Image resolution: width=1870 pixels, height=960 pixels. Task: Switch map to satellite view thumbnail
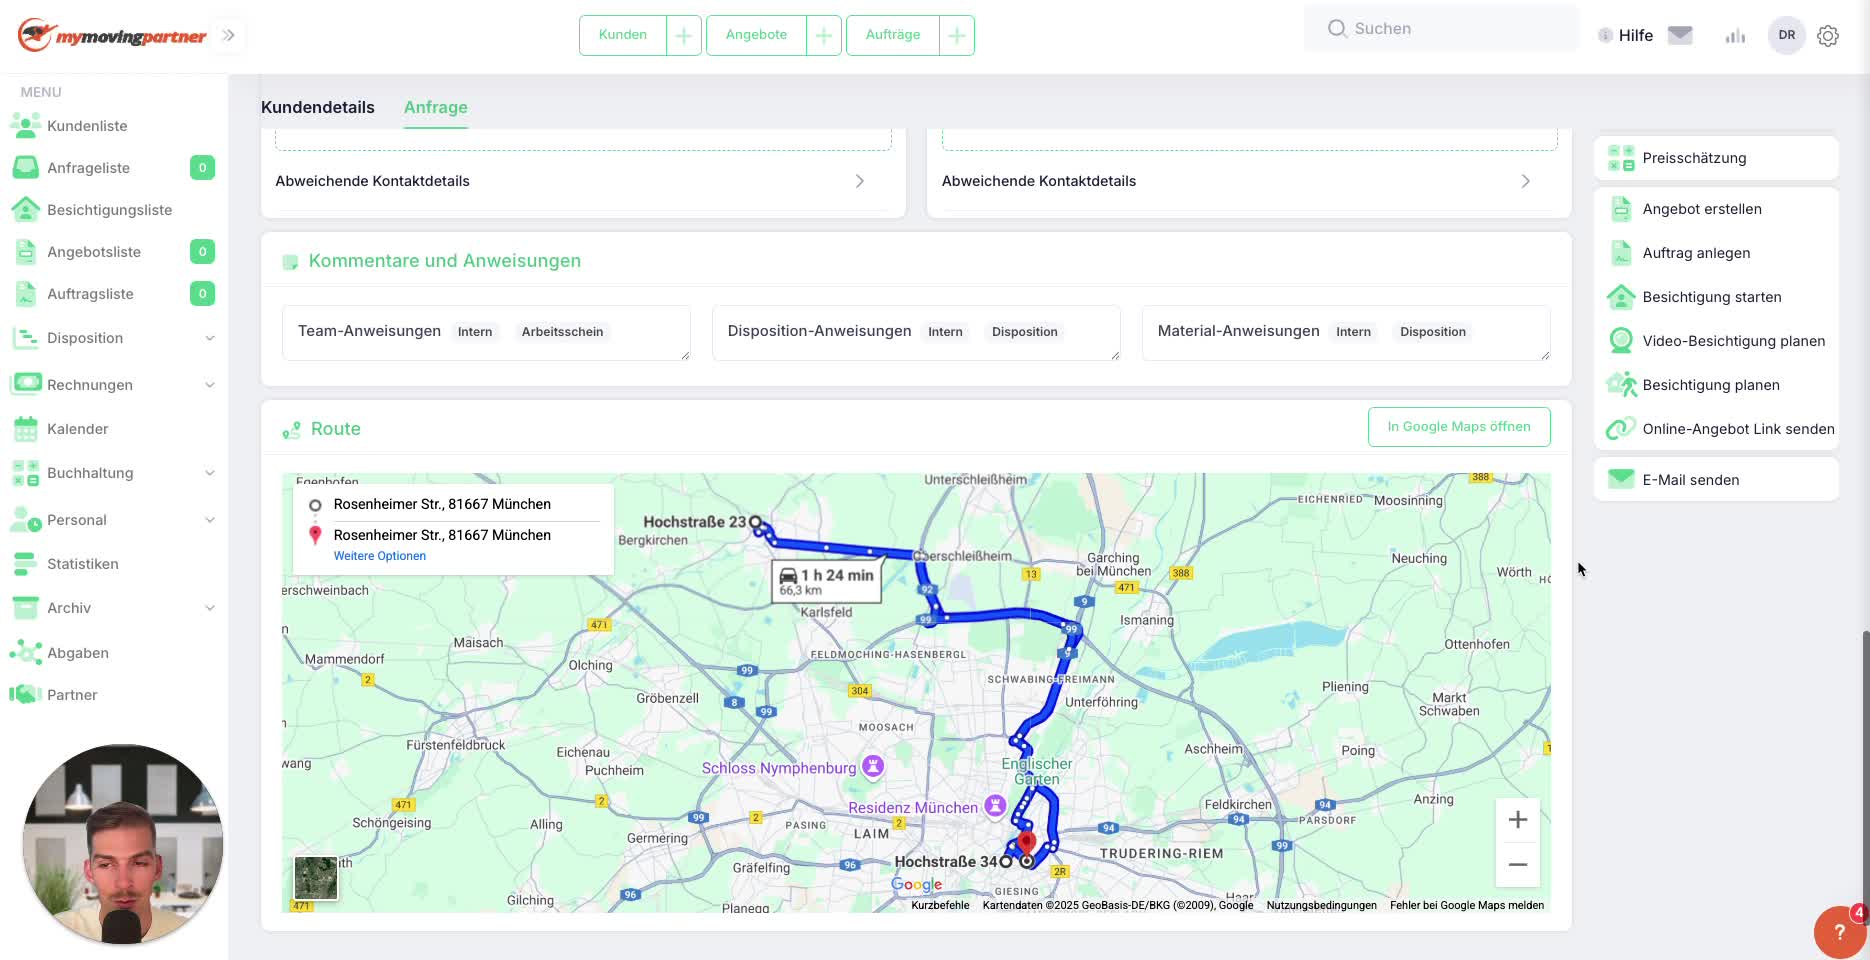316,879
